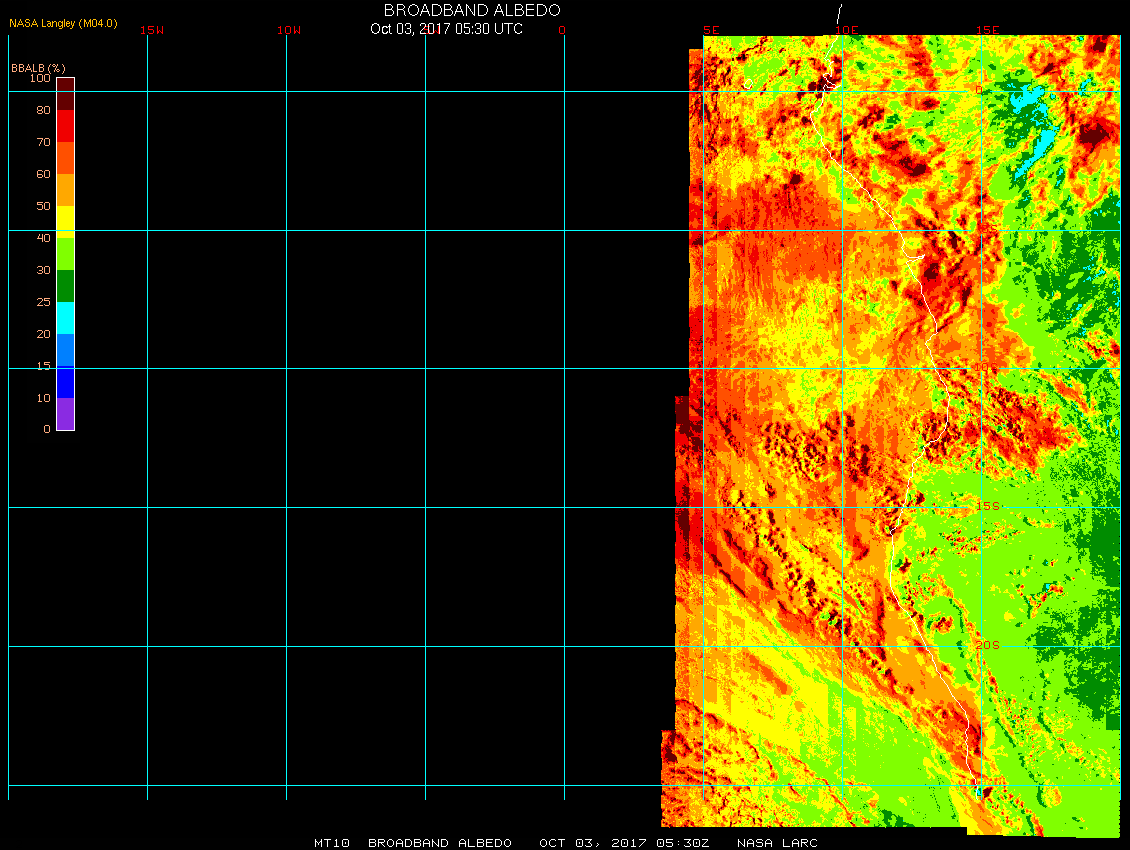Choose the yellow 40-50% legend swatch
Screen dimensions: 1130x850
tap(65, 220)
